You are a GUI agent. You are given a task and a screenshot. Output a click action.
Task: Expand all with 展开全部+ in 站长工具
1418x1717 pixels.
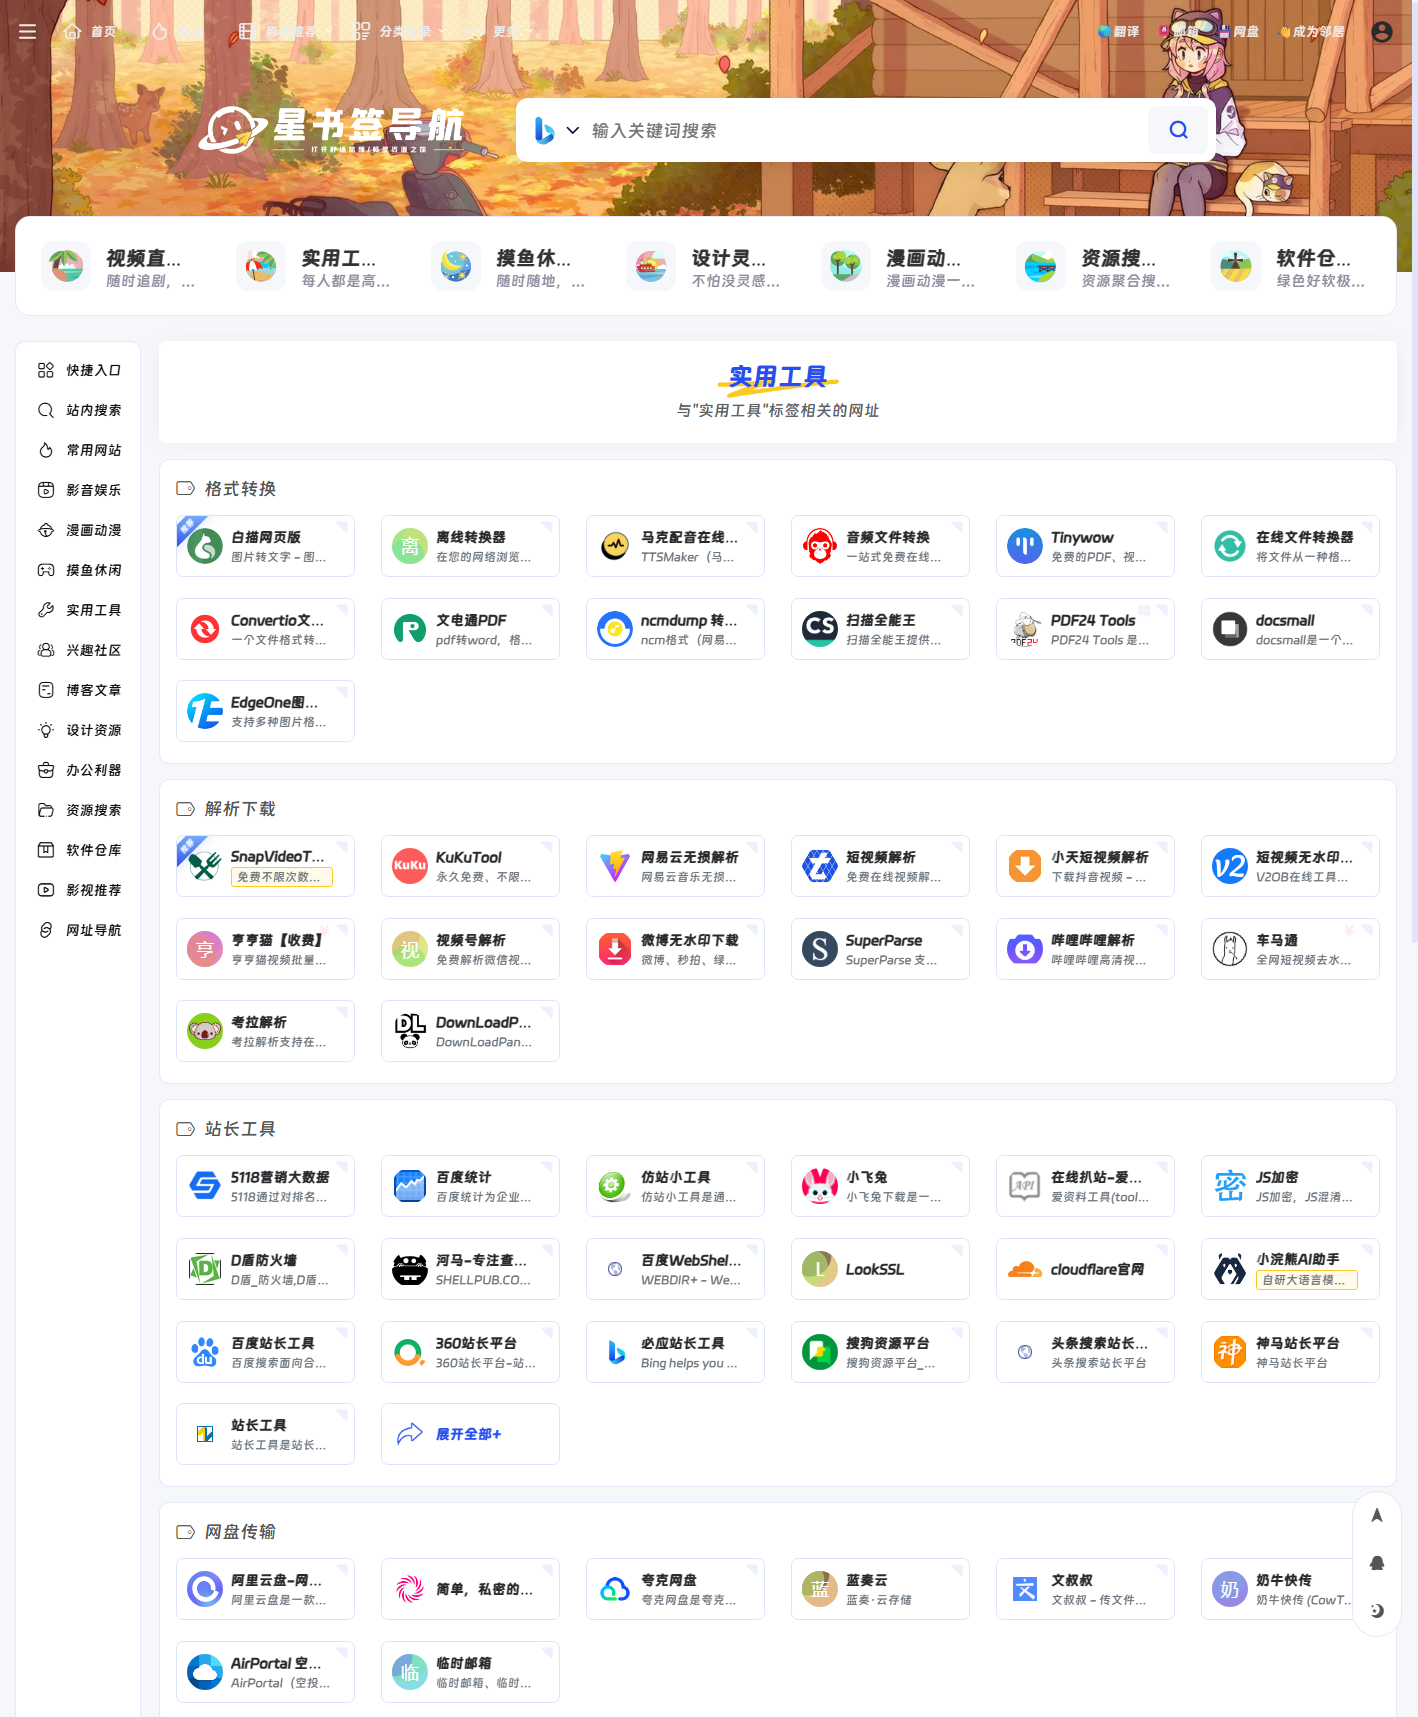tap(470, 1434)
